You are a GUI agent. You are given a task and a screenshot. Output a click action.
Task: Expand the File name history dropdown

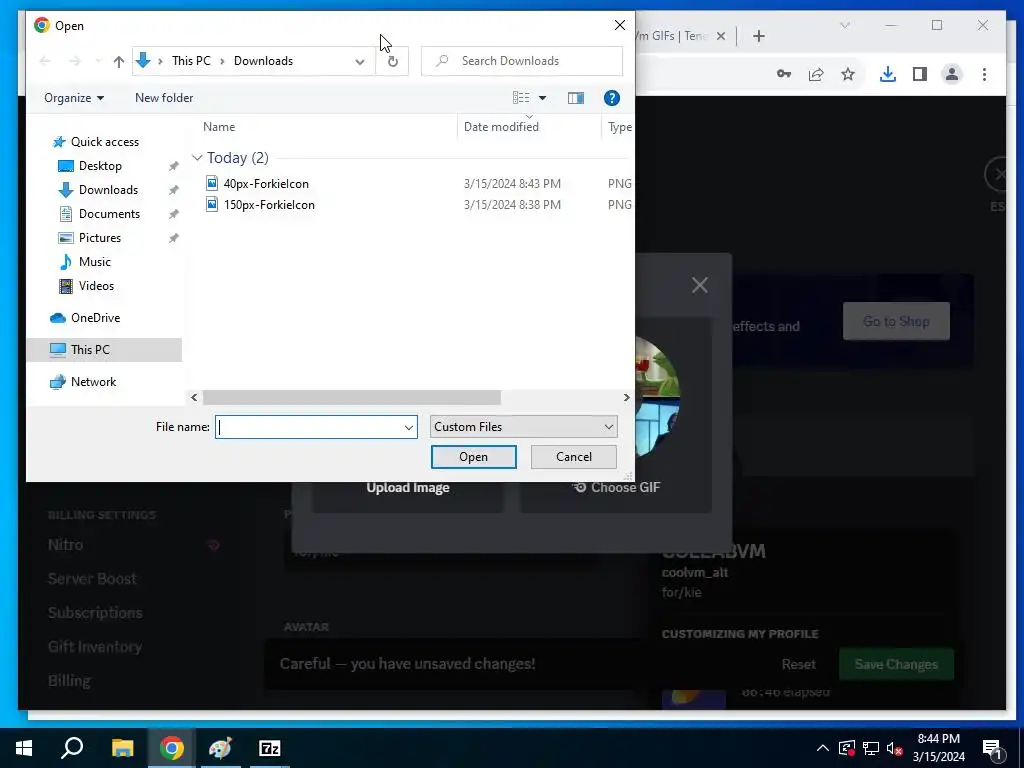(409, 427)
